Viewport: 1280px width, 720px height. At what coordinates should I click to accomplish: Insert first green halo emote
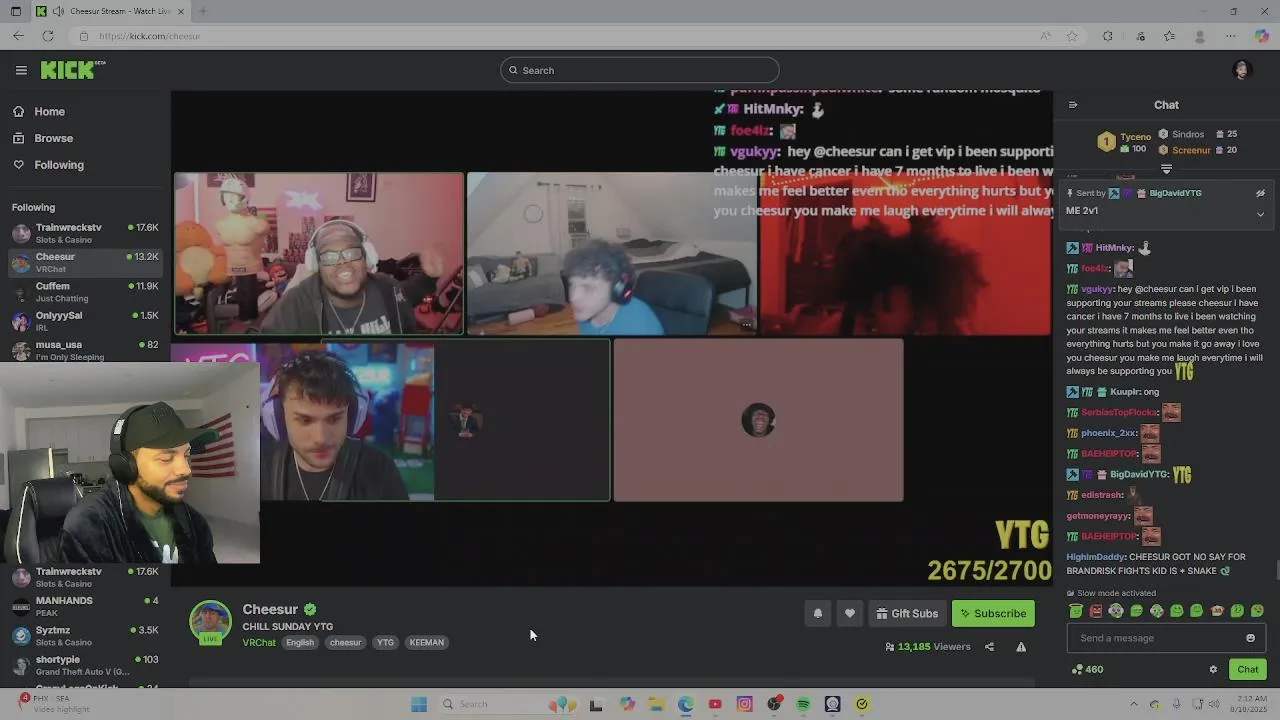pyautogui.click(x=1075, y=611)
